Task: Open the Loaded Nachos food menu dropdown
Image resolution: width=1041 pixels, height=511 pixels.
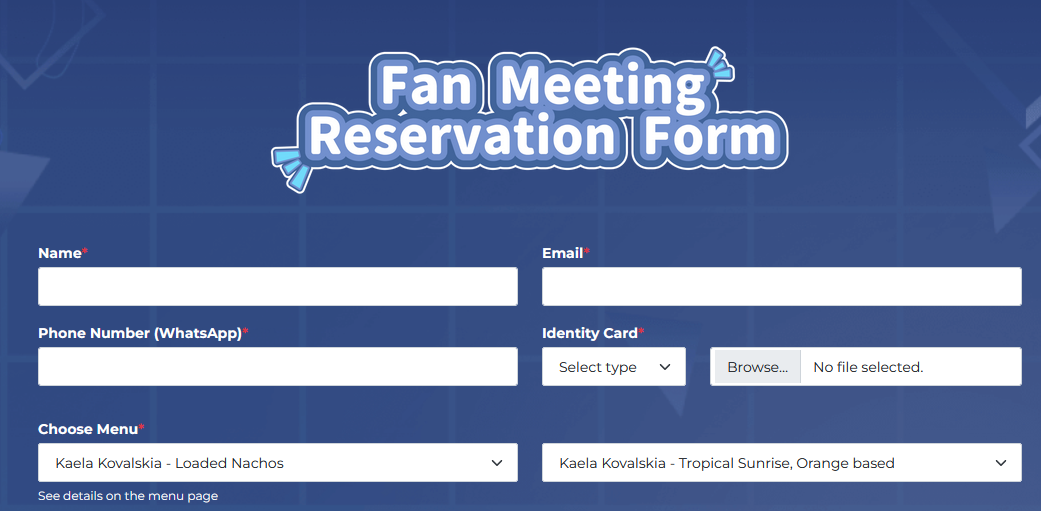Action: click(277, 463)
